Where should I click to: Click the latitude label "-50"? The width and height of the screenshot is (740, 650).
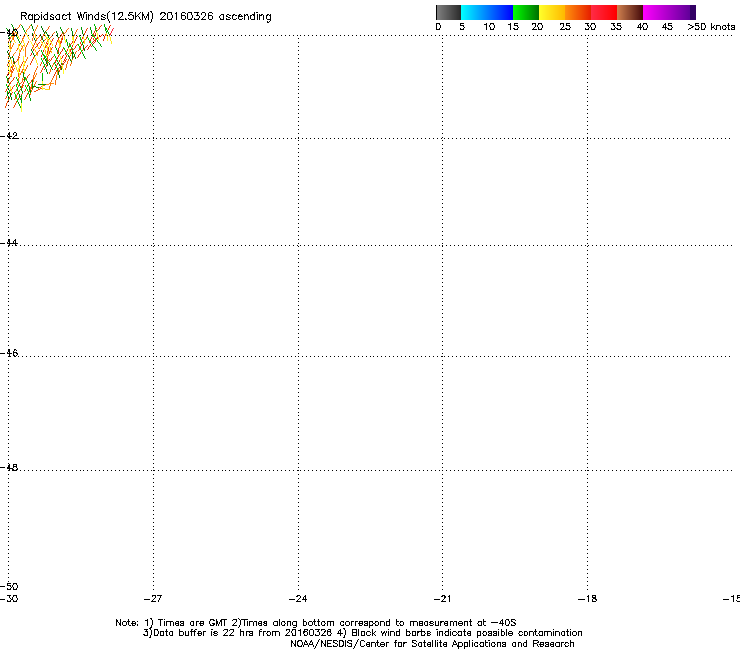tap(9, 587)
